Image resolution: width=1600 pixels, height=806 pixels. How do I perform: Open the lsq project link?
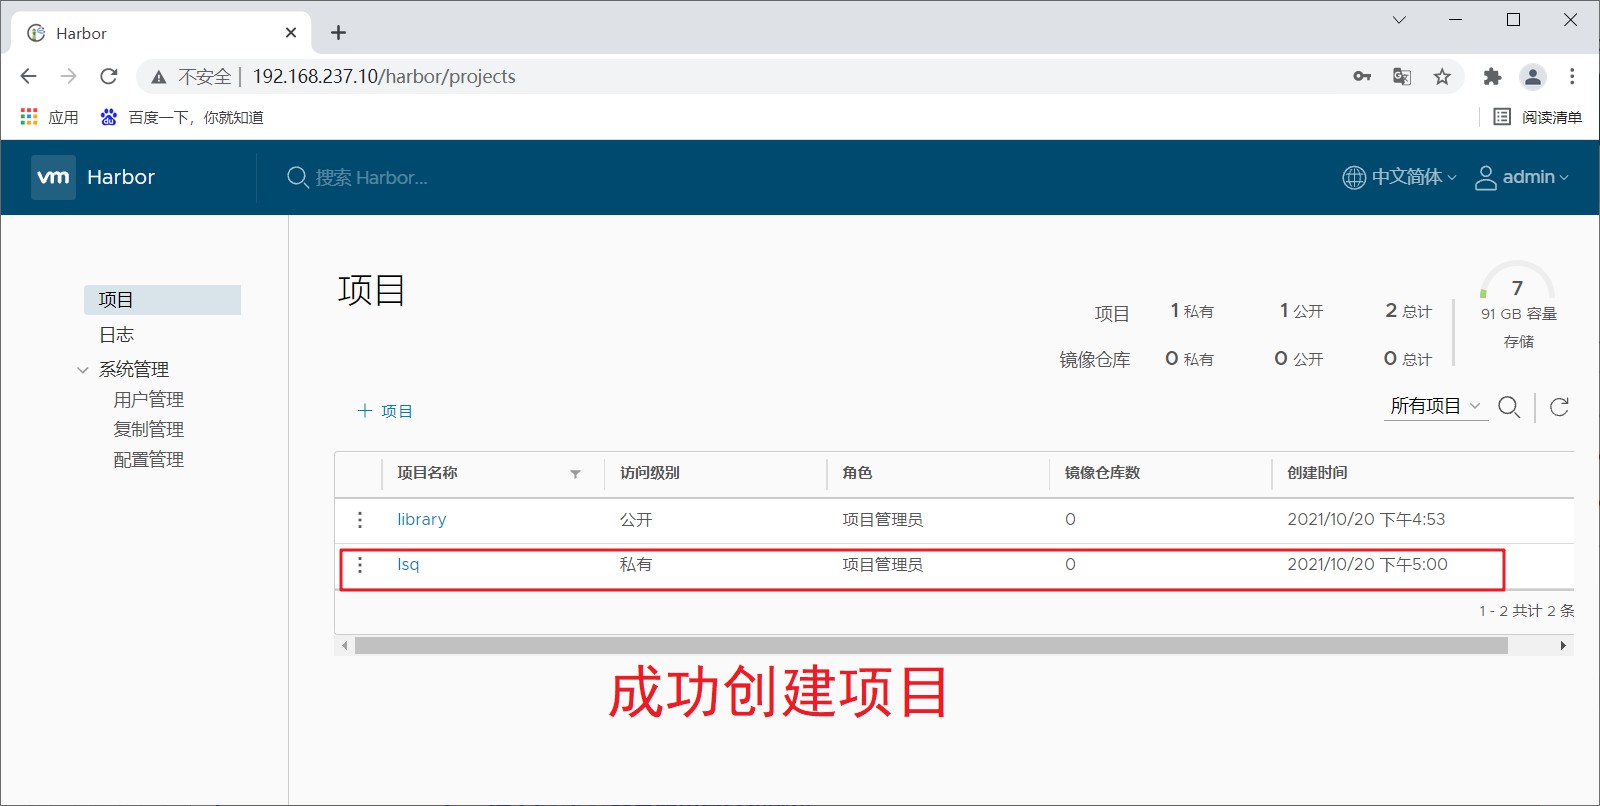click(408, 565)
